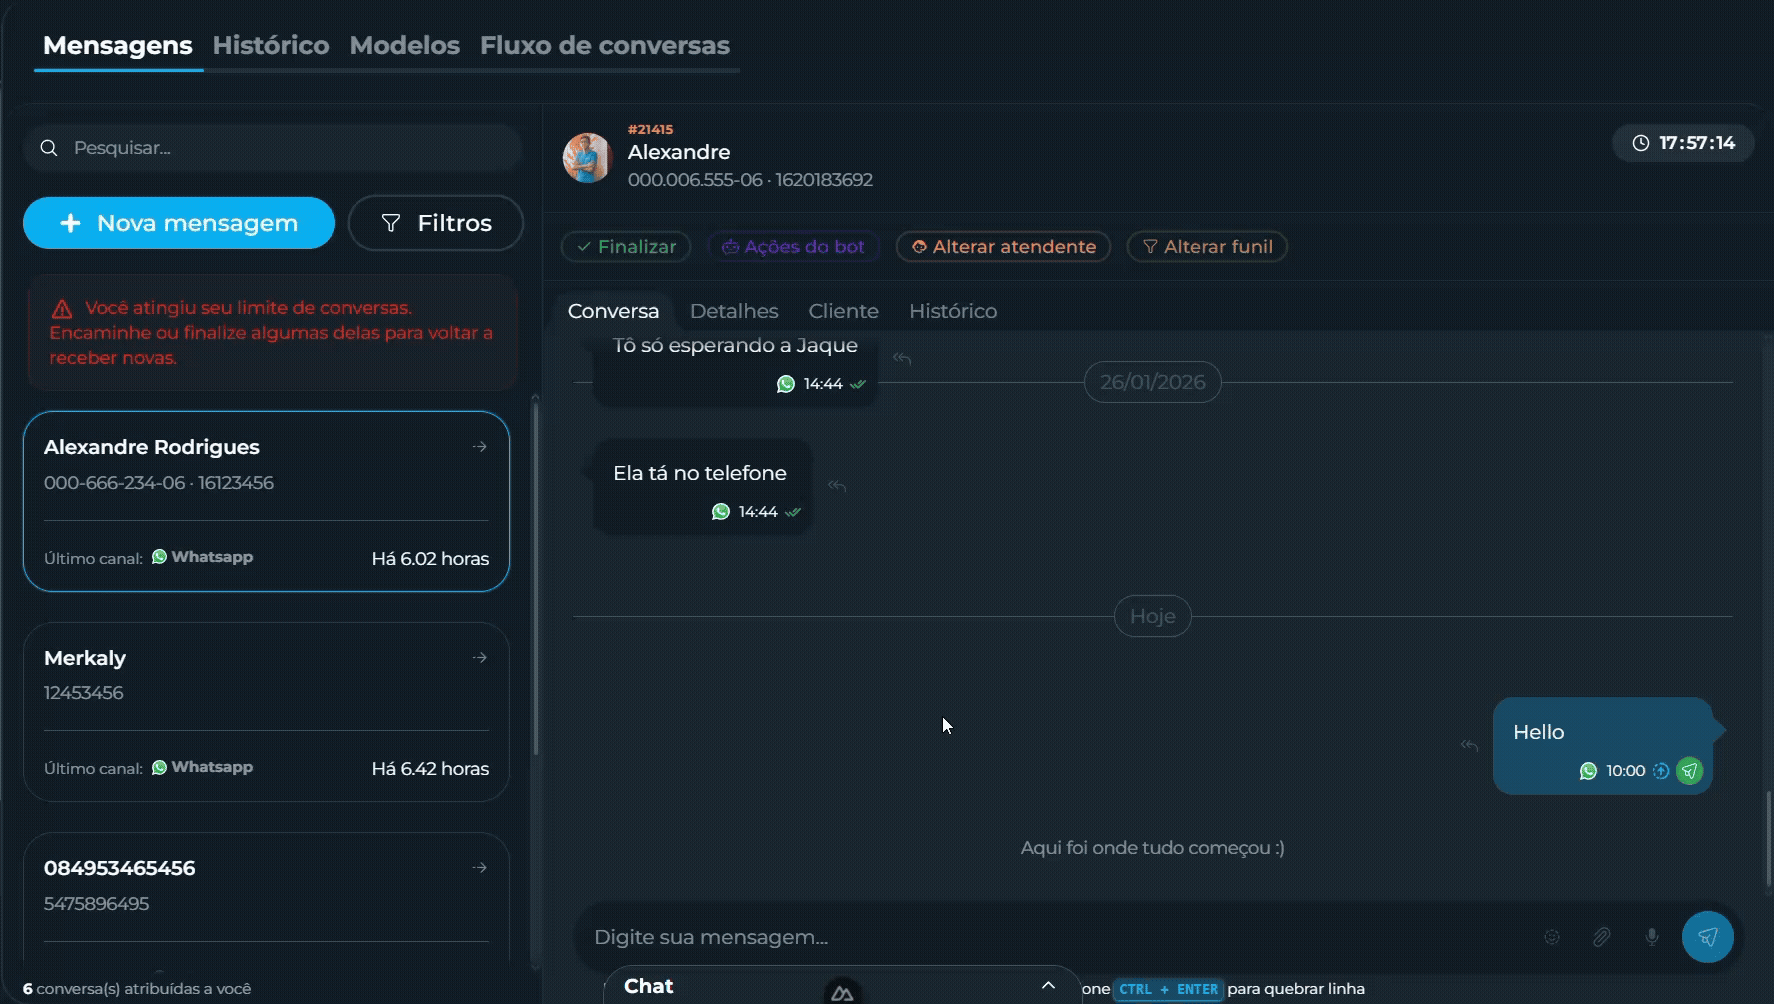Image resolution: width=1774 pixels, height=1004 pixels.
Task: Click the 17:57:14 timer badge
Action: (x=1683, y=143)
